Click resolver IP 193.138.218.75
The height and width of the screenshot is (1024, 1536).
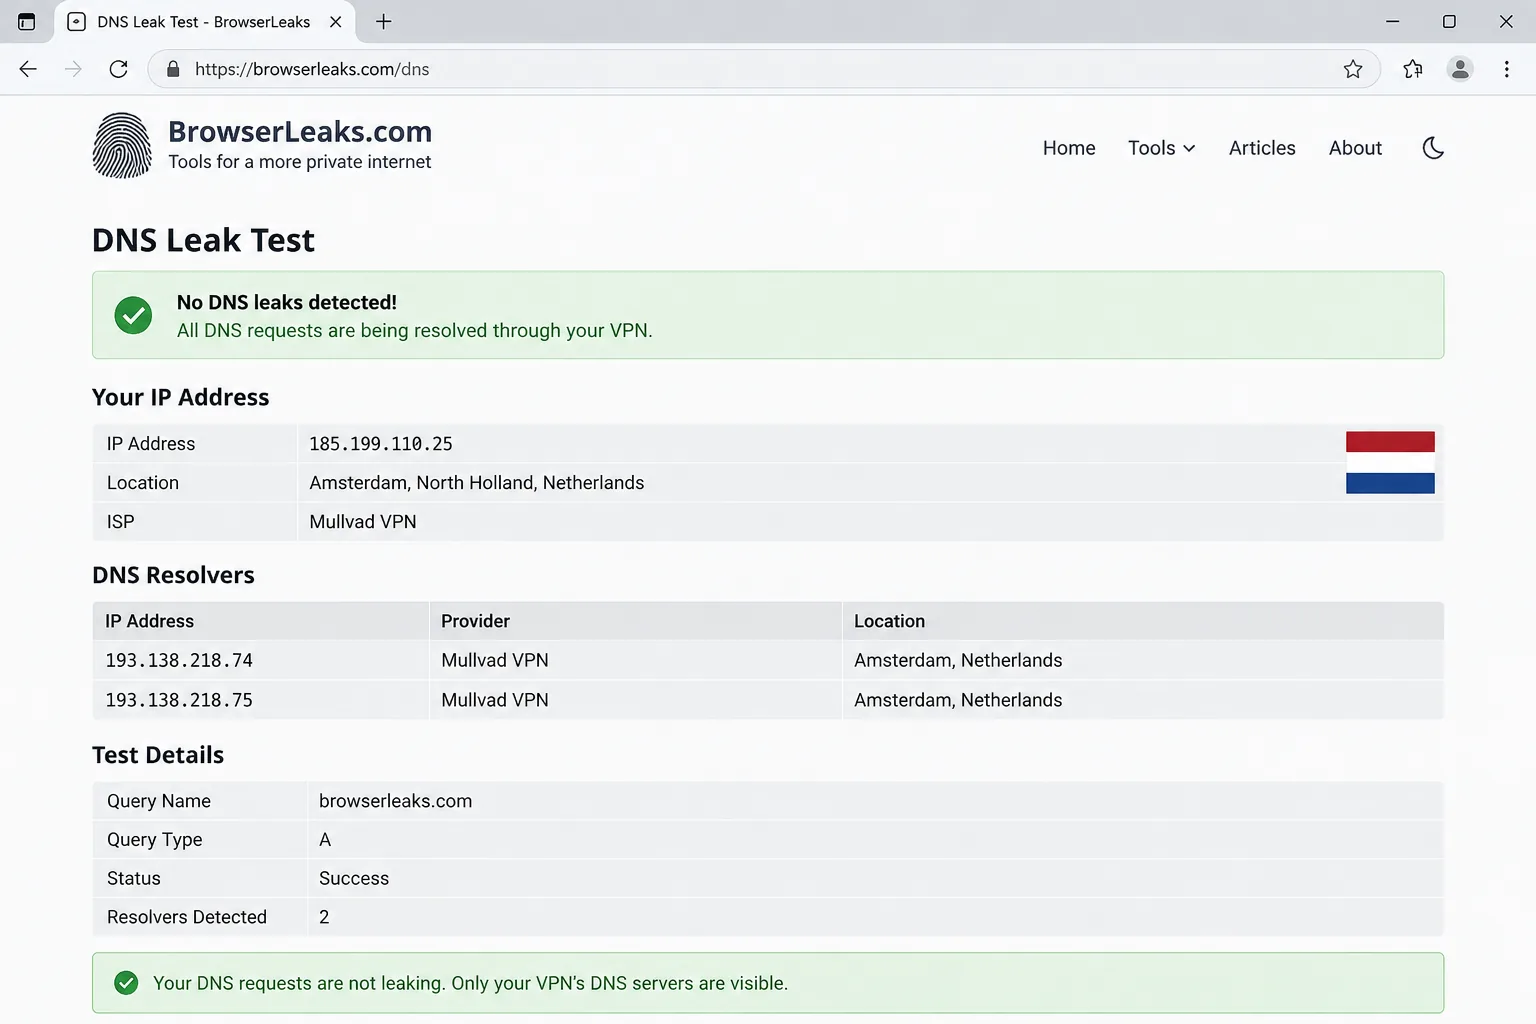coord(179,700)
